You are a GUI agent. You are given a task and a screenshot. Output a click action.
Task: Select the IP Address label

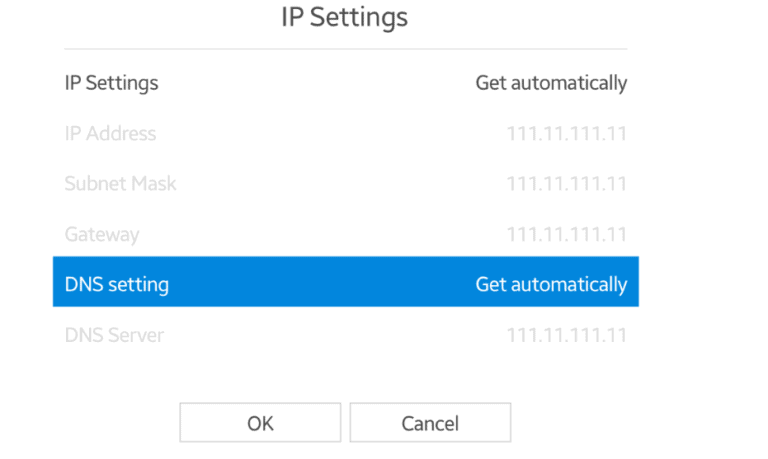coord(110,133)
